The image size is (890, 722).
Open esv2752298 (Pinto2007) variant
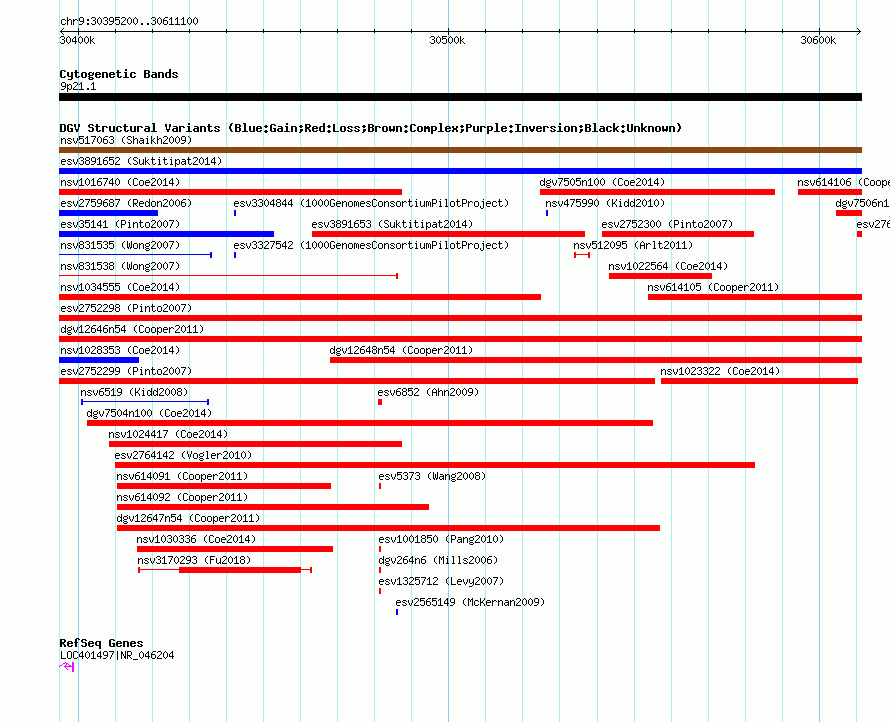coord(126,308)
